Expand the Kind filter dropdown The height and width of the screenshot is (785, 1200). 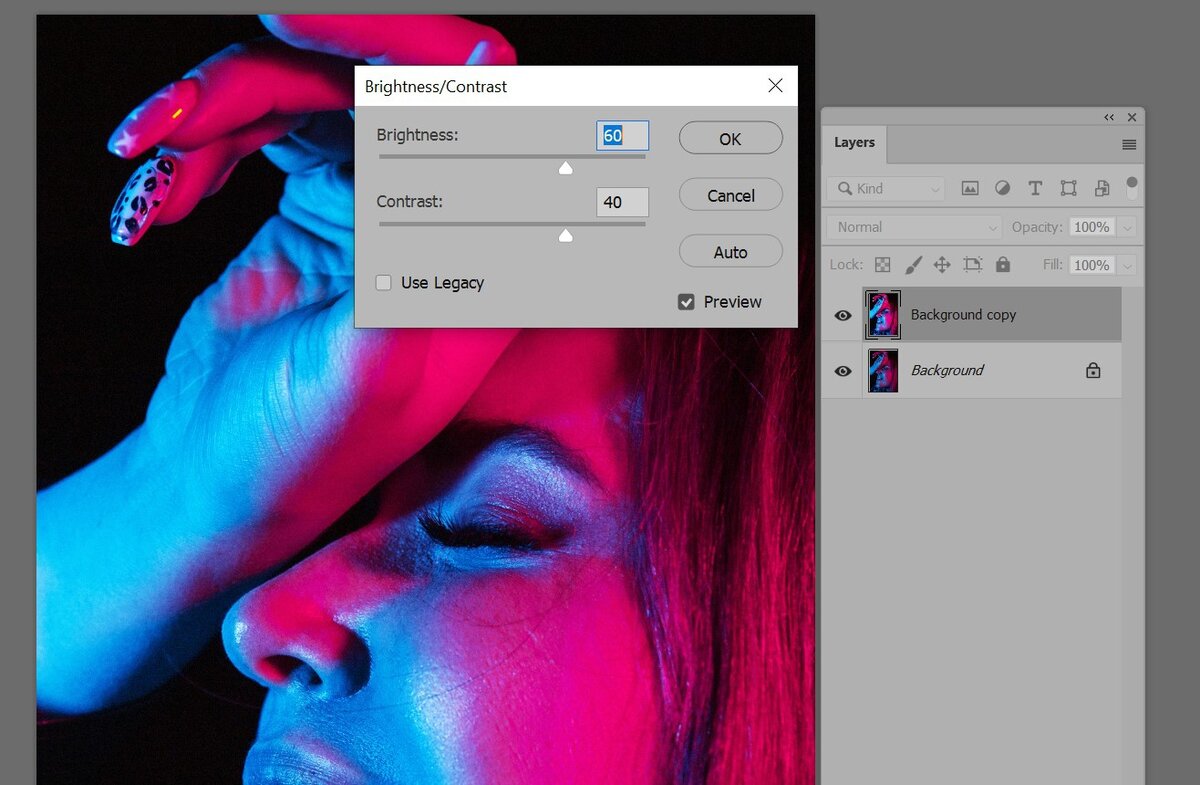[x=886, y=188]
